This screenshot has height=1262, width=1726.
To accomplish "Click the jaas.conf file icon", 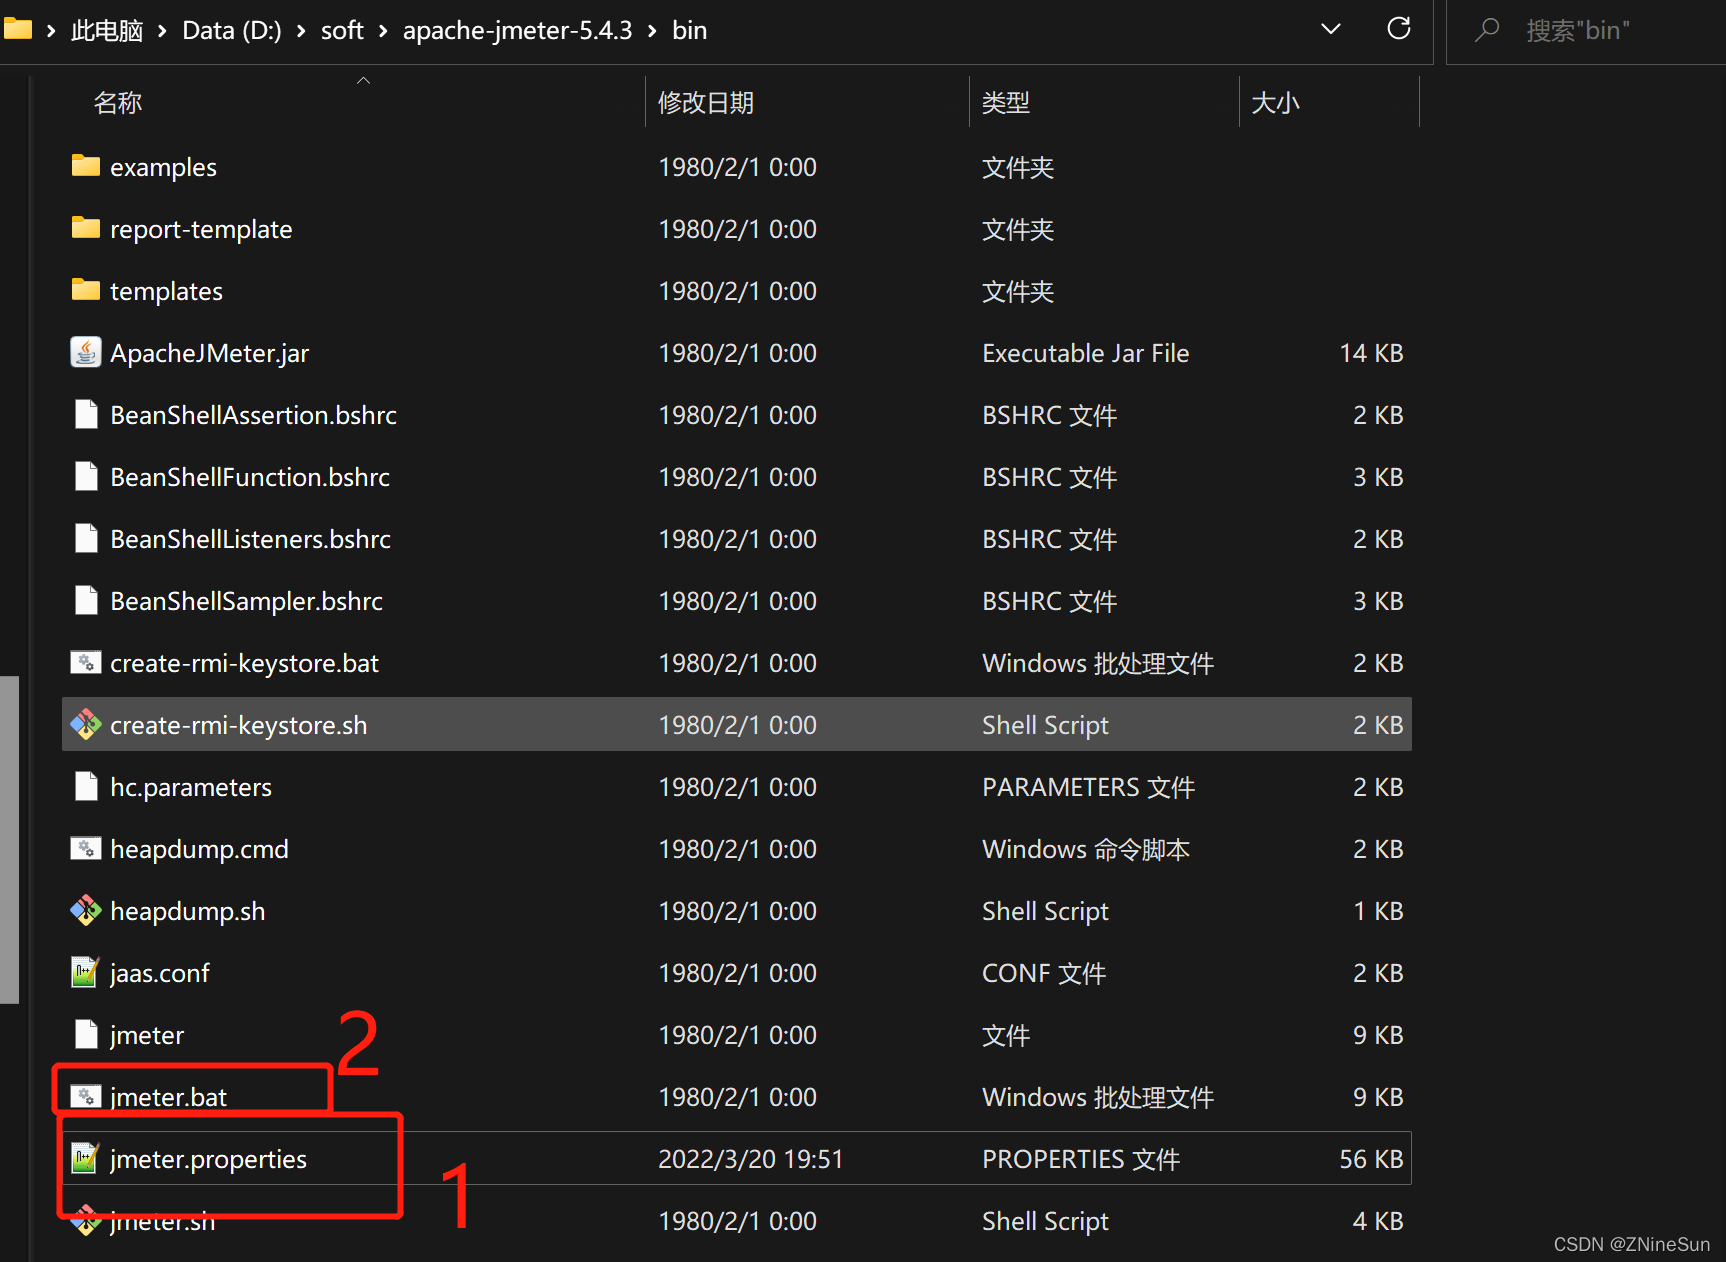I will point(86,972).
